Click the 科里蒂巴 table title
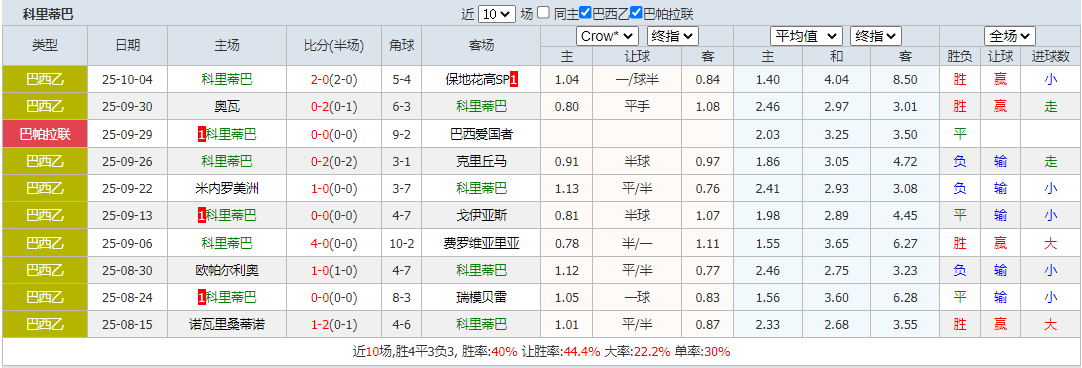 (x=48, y=13)
